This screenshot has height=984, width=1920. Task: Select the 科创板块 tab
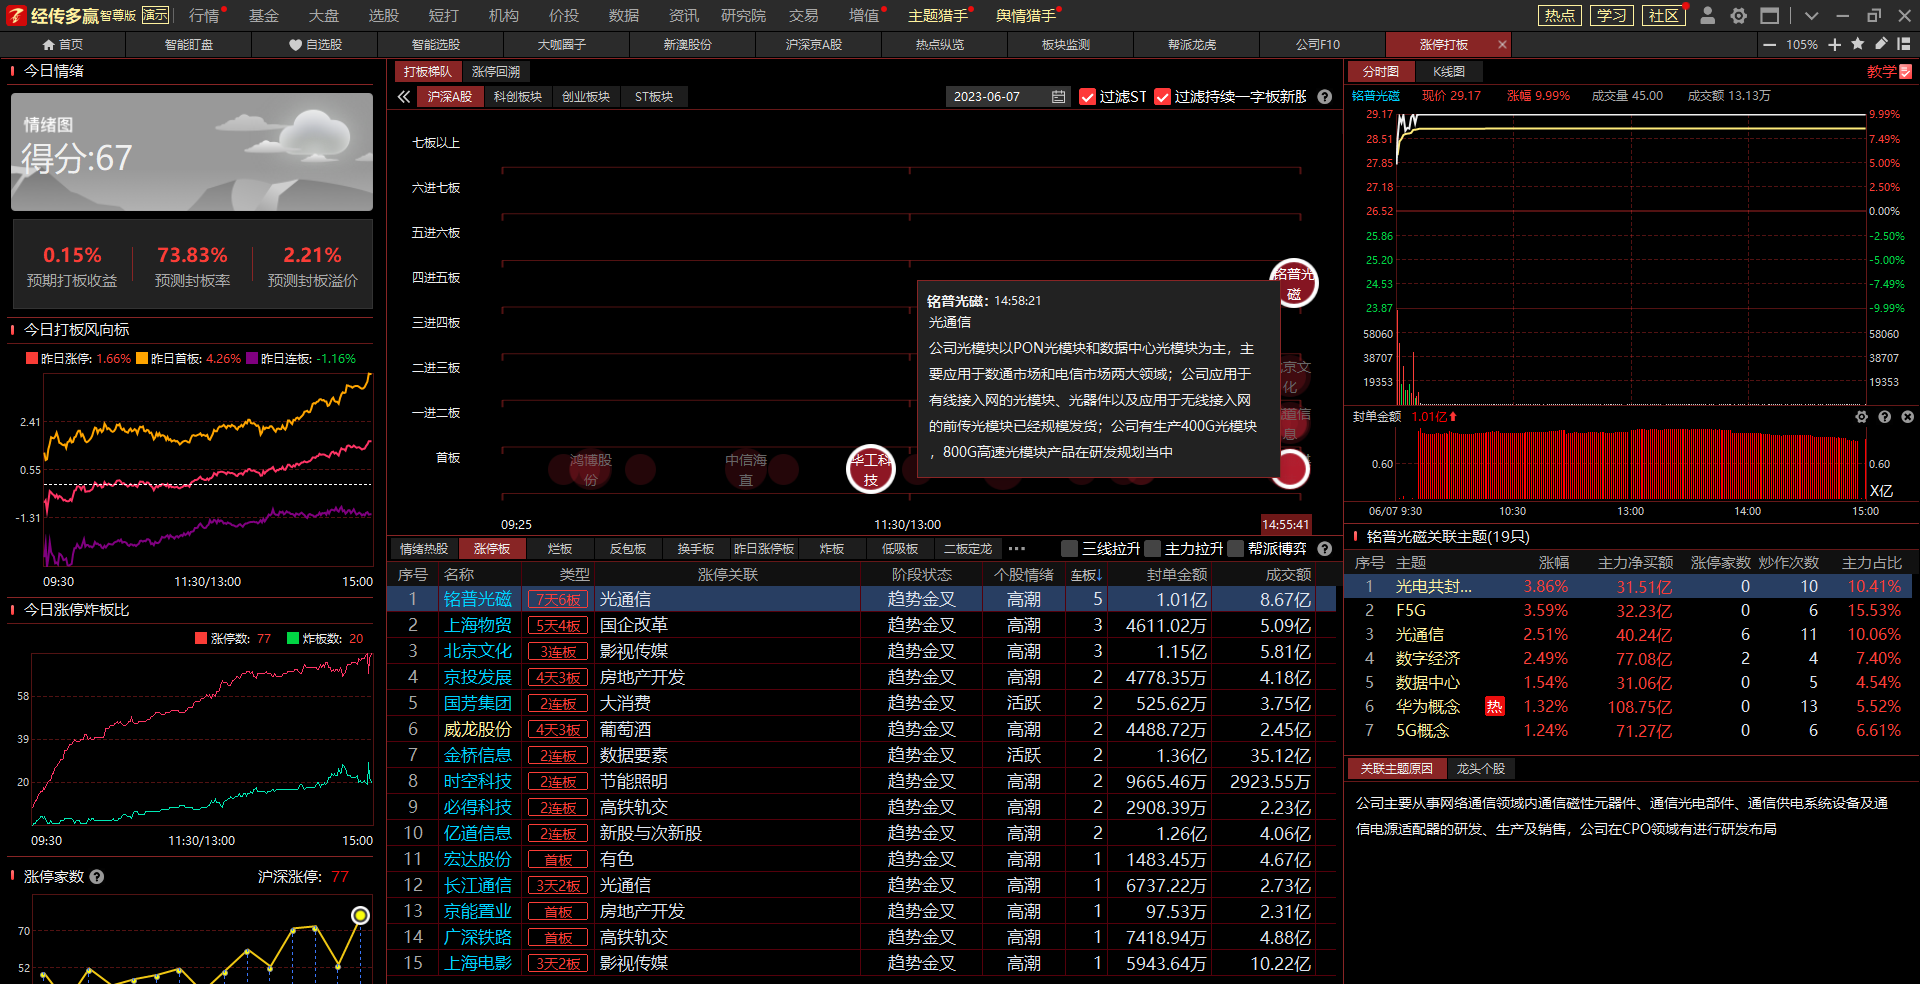pos(517,97)
